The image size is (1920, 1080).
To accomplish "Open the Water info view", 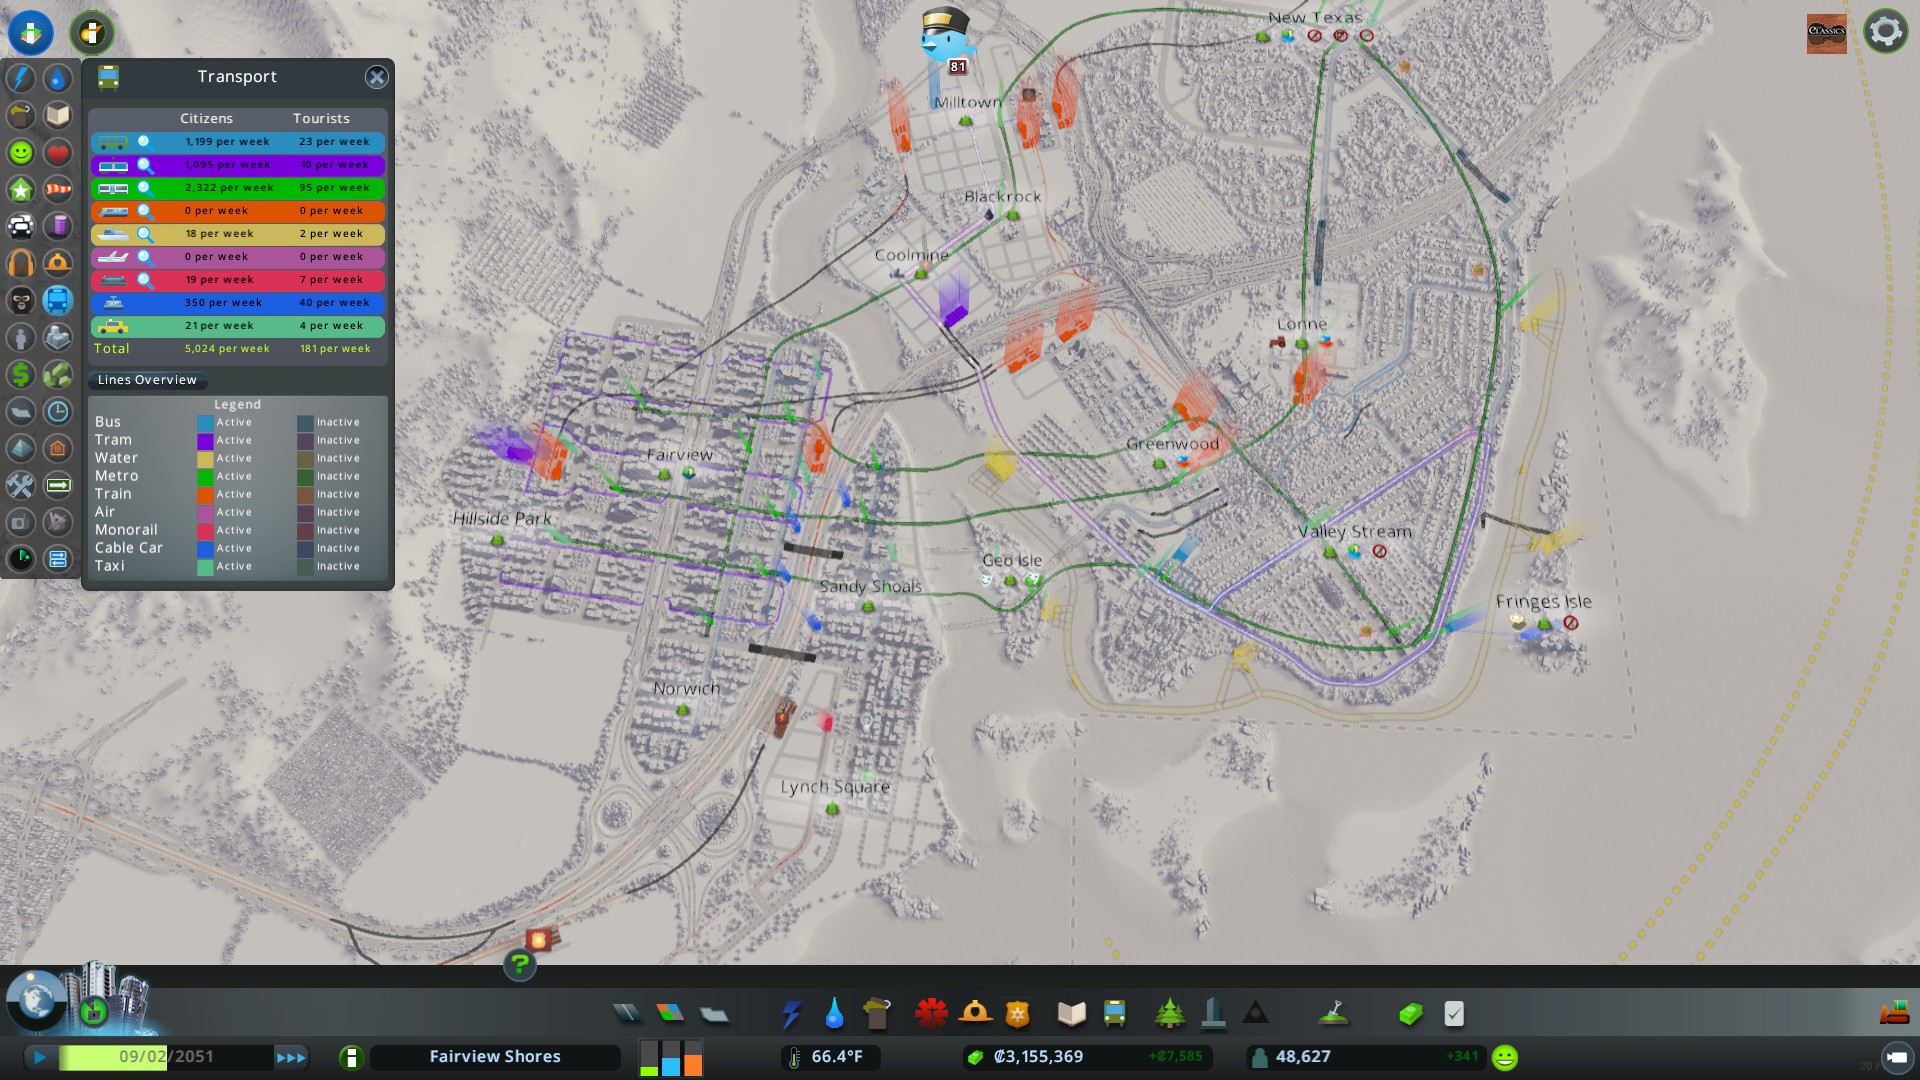I will [58, 78].
